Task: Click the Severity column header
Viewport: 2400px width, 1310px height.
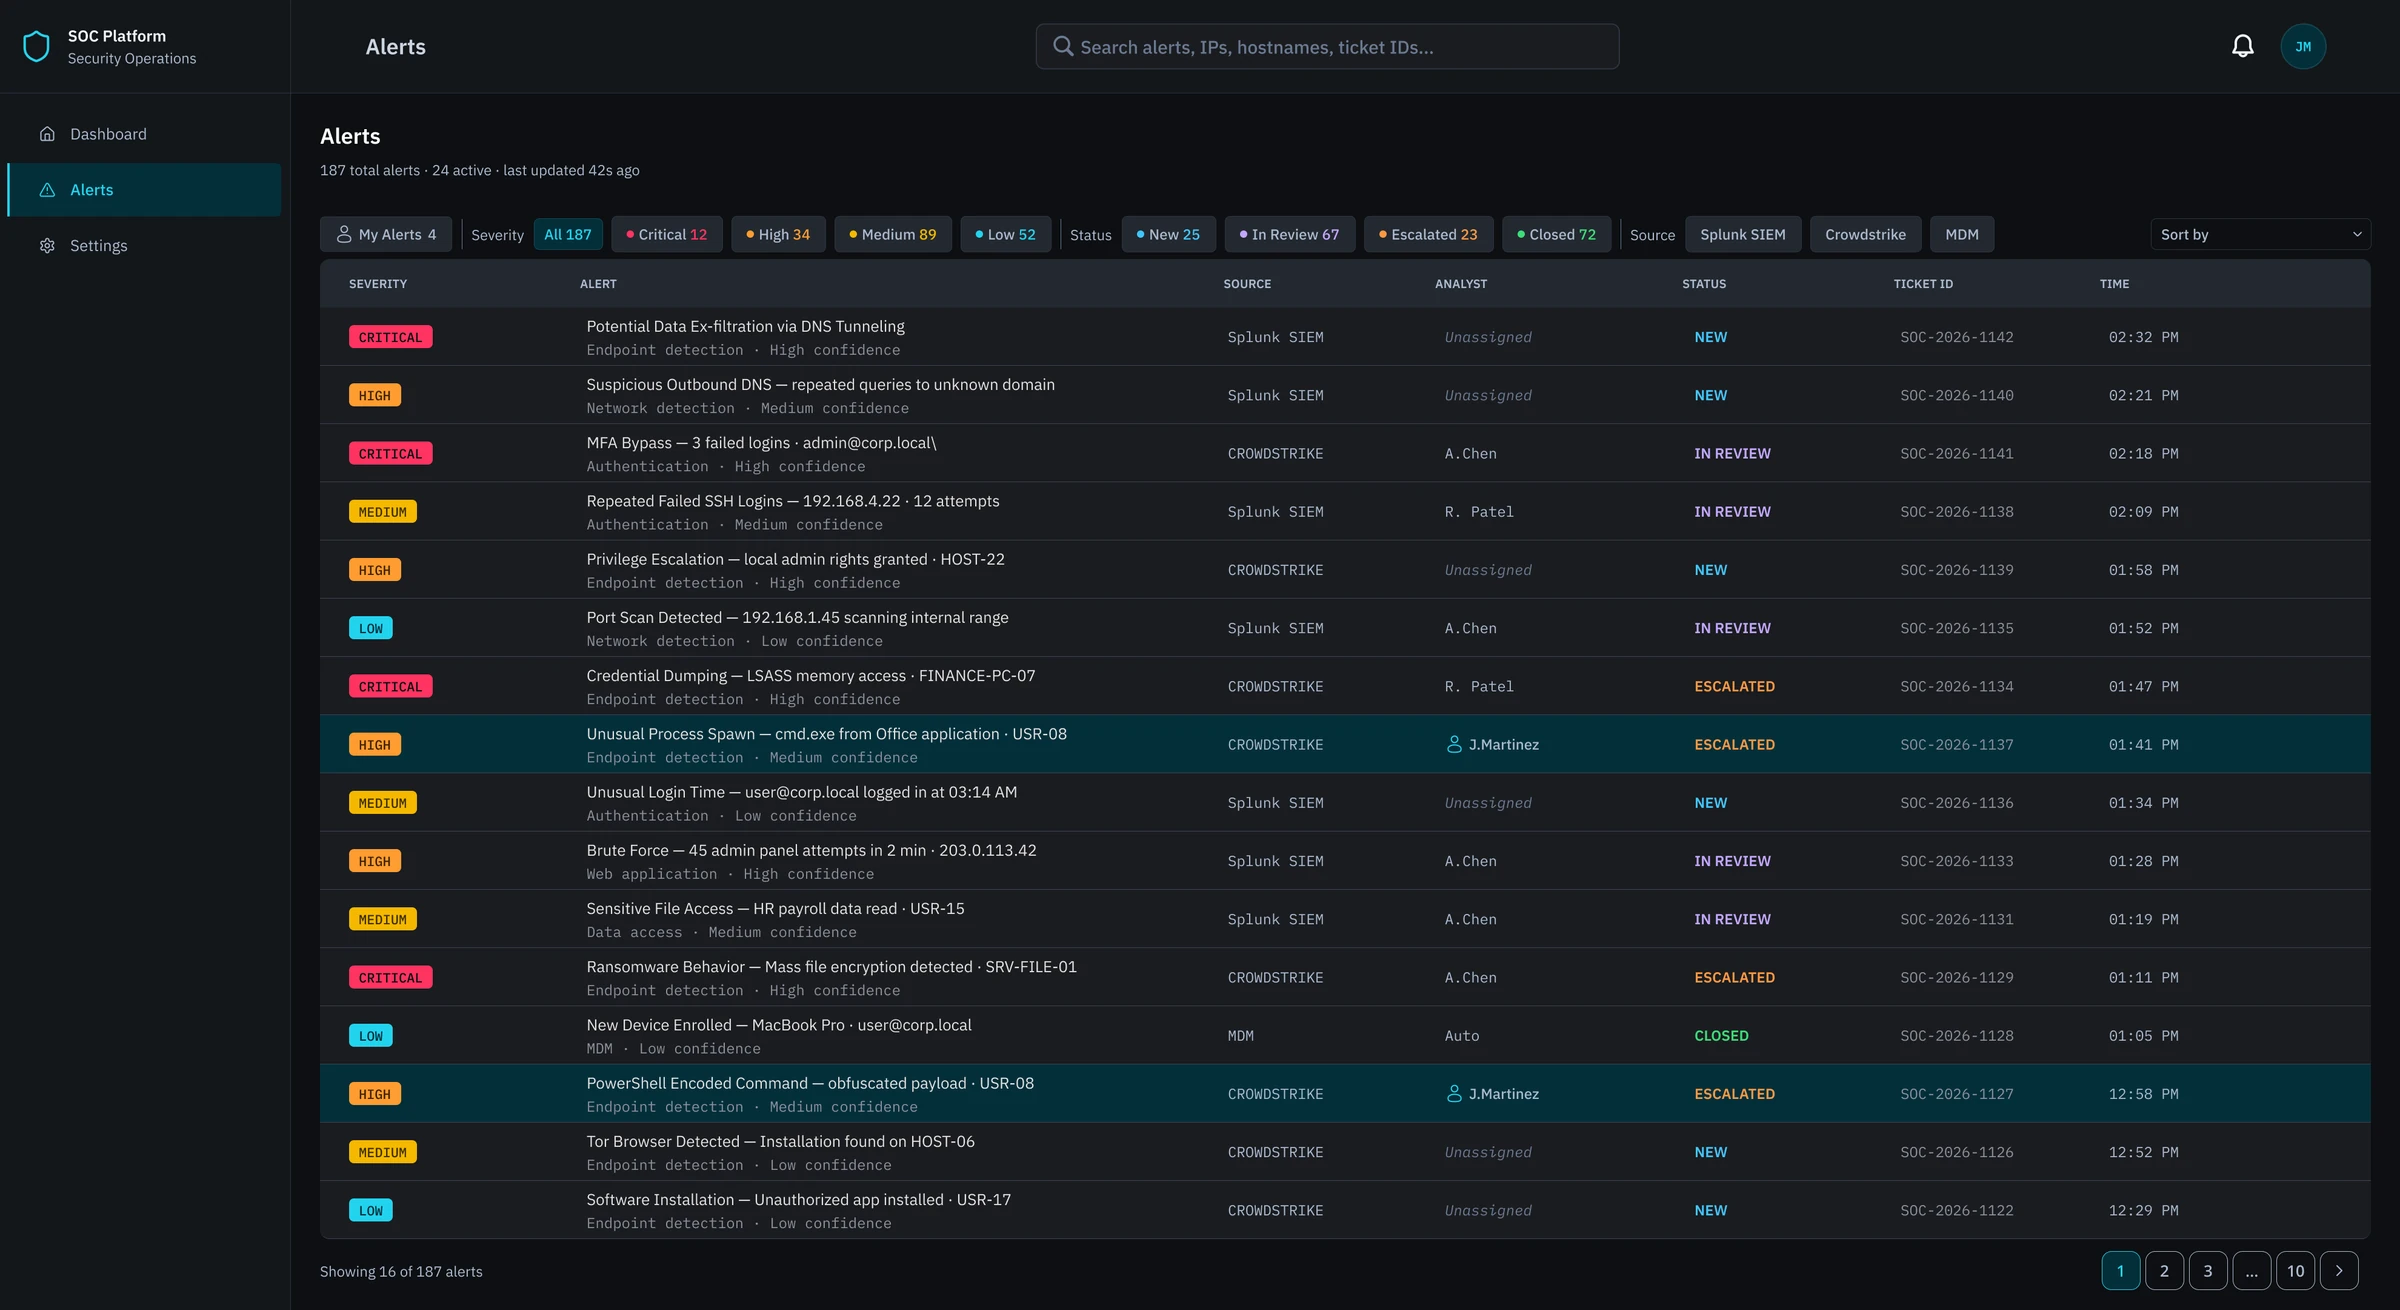Action: [x=378, y=284]
